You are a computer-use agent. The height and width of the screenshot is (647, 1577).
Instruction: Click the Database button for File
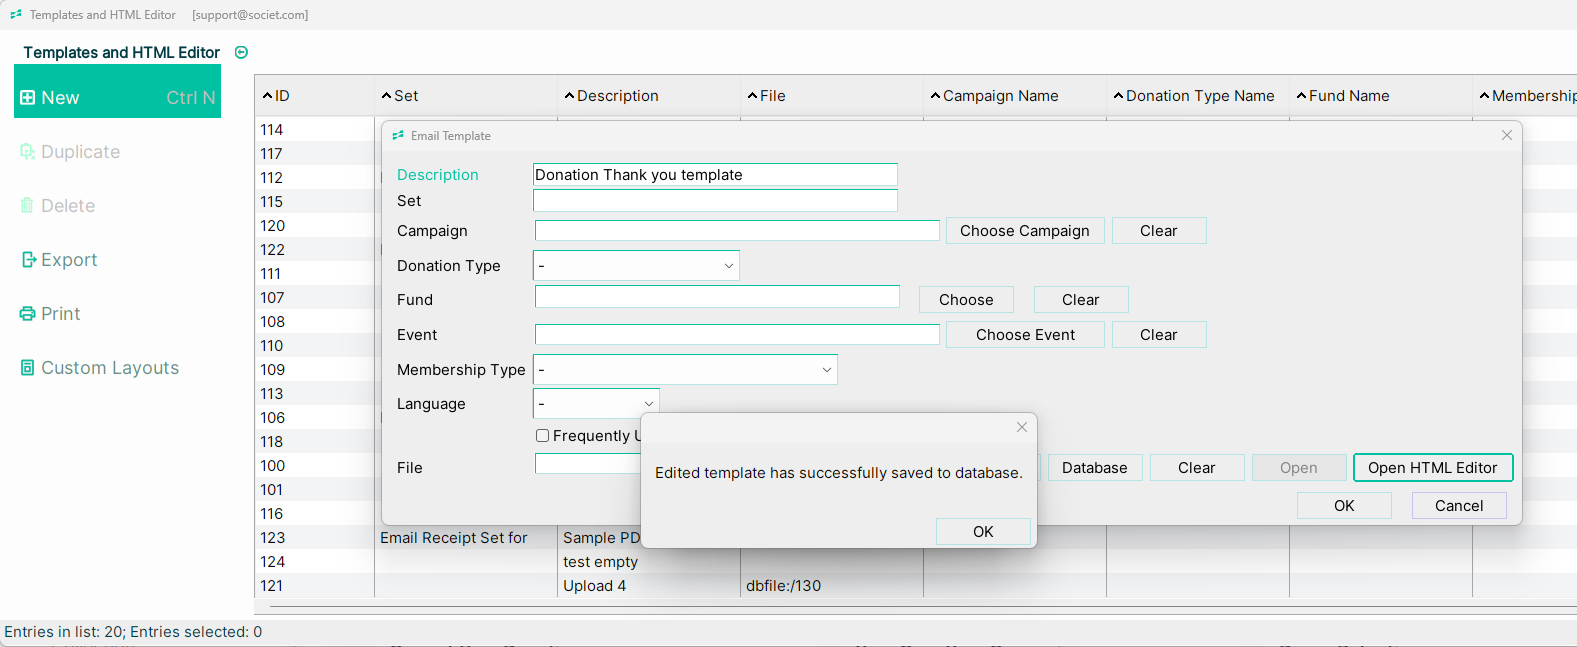coord(1094,468)
